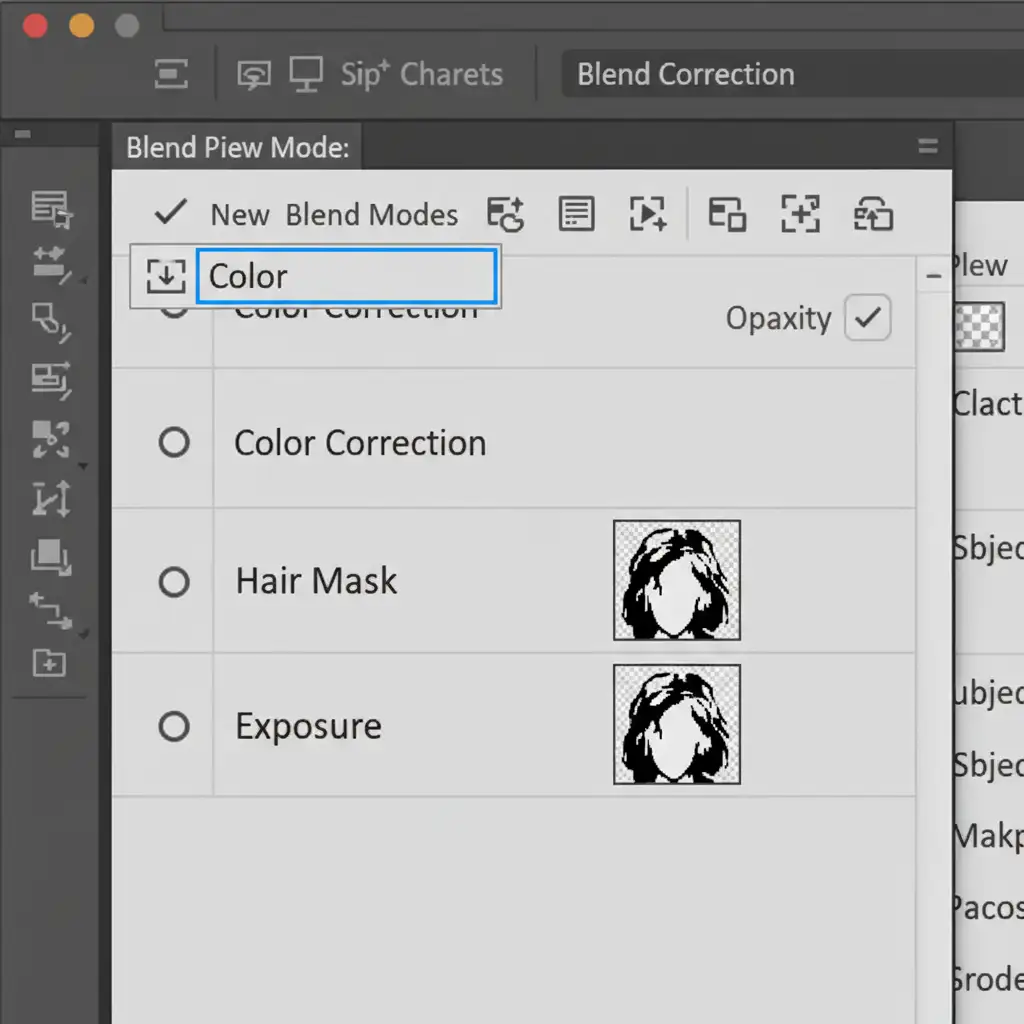Click the New Blend Modes menu item

334,214
